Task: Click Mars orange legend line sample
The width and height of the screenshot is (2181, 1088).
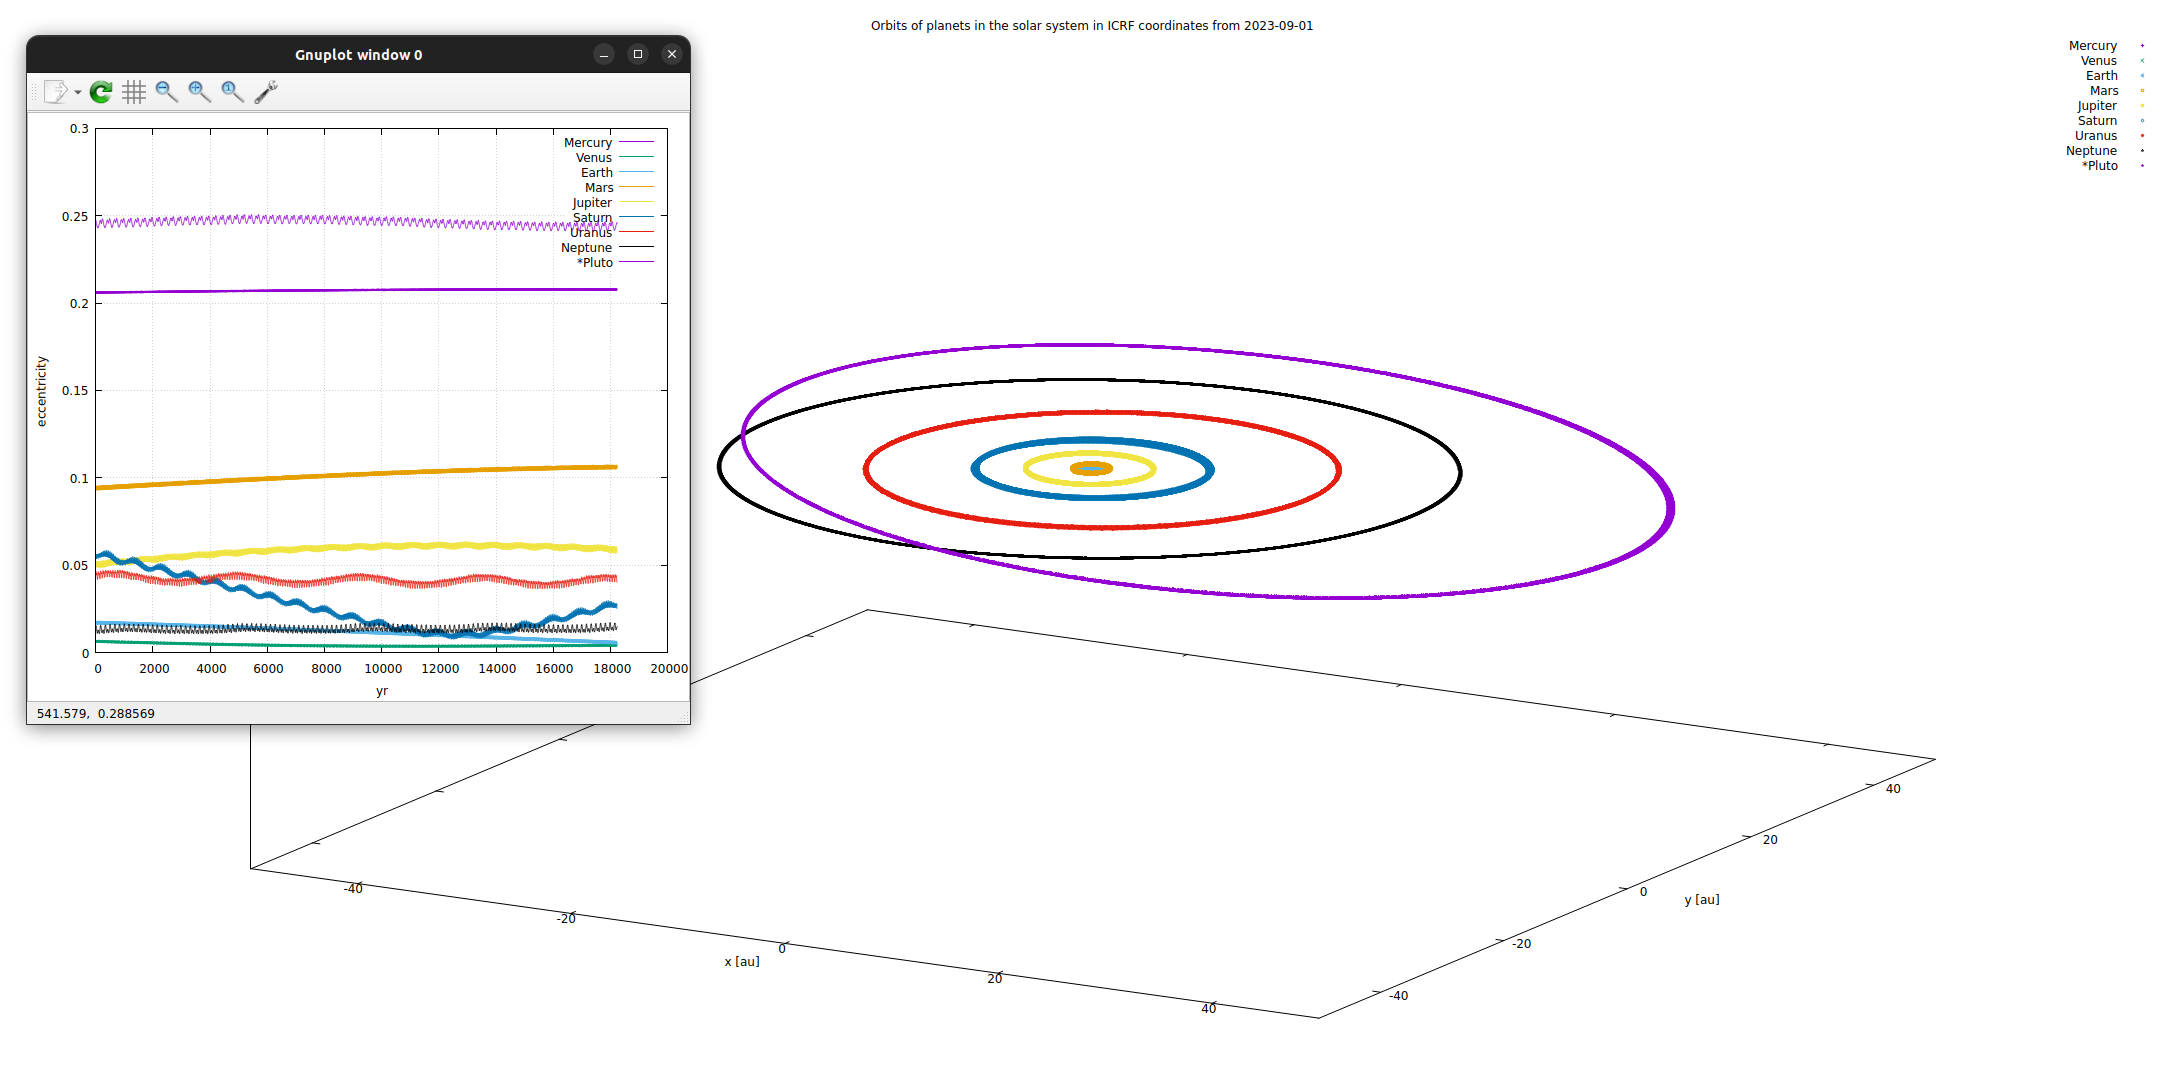Action: click(636, 188)
